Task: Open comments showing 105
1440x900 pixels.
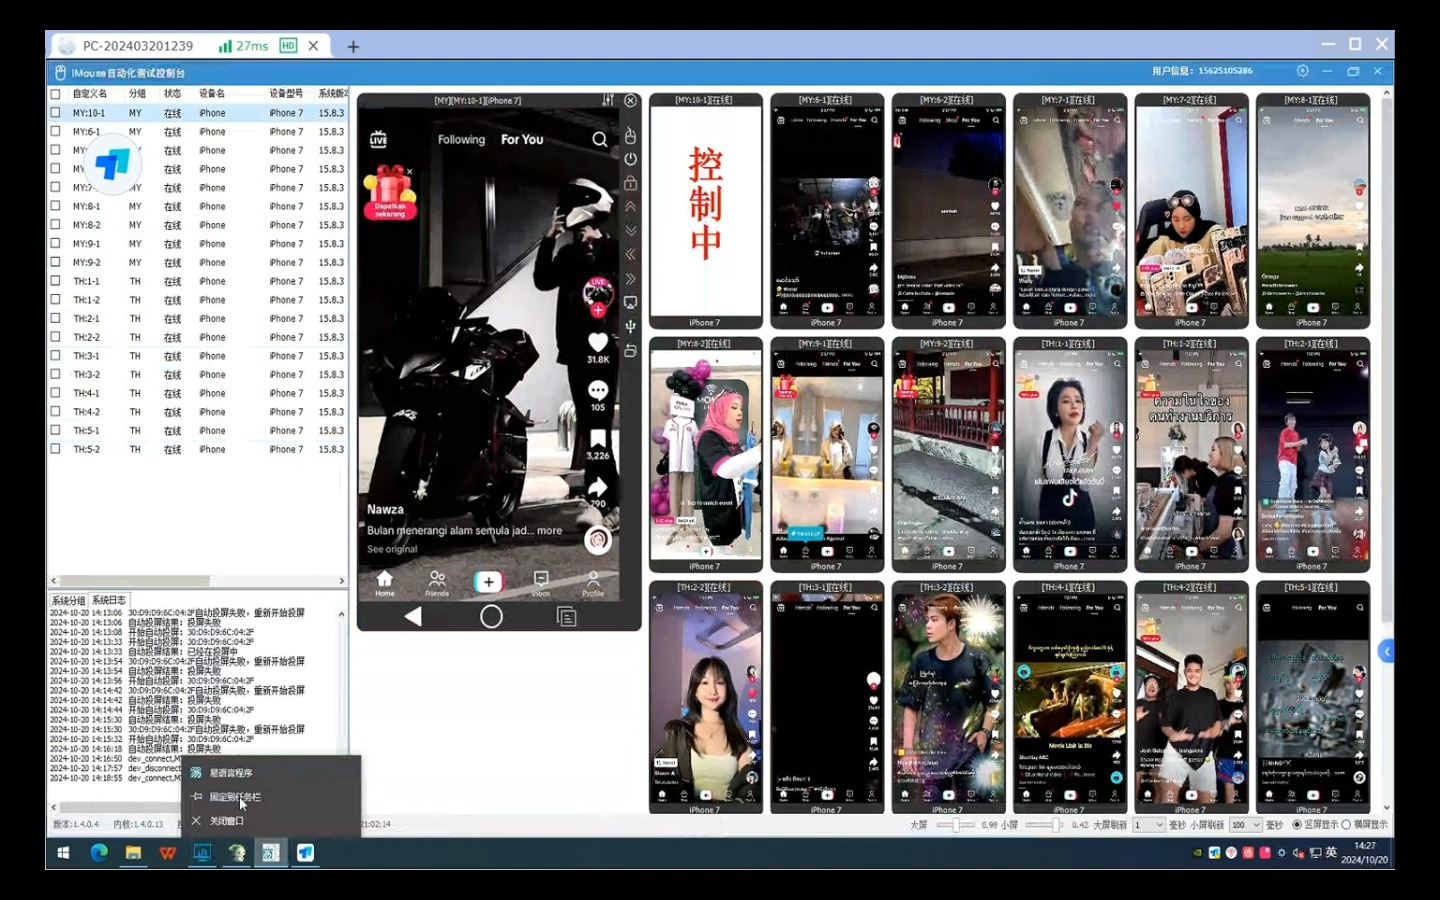Action: (x=598, y=391)
